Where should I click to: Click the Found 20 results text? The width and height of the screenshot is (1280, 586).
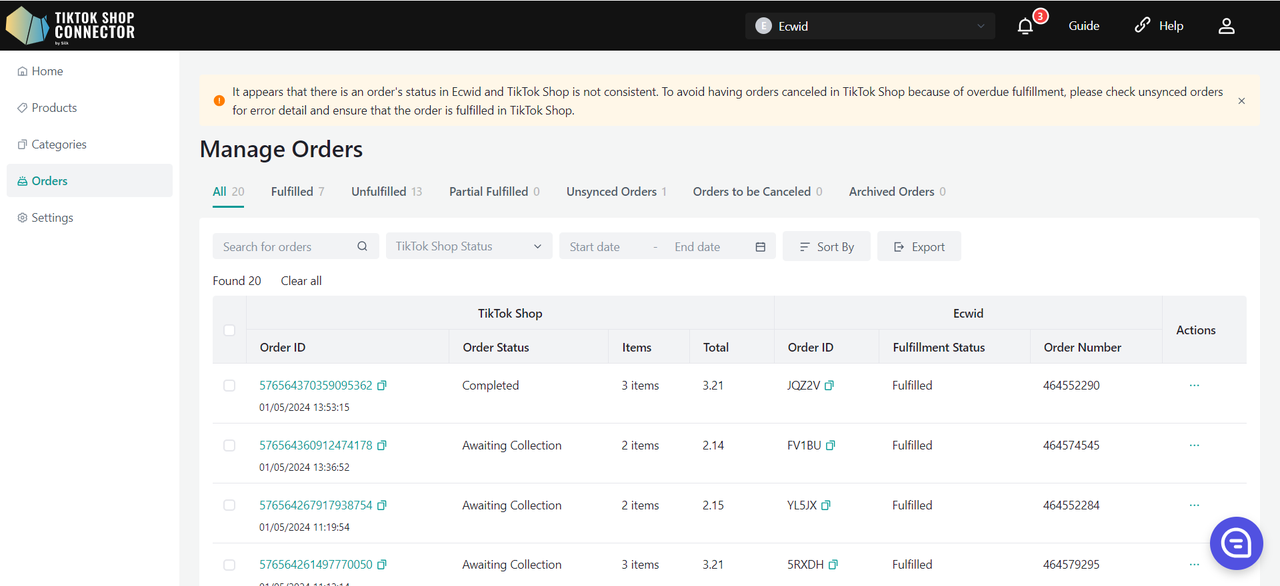[237, 281]
